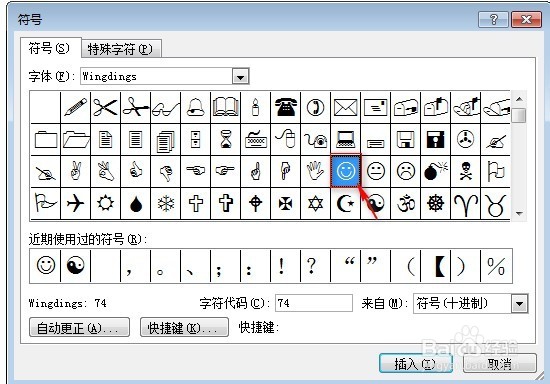Pick the open raised hand symbol
The height and width of the screenshot is (384, 550).
315,171
